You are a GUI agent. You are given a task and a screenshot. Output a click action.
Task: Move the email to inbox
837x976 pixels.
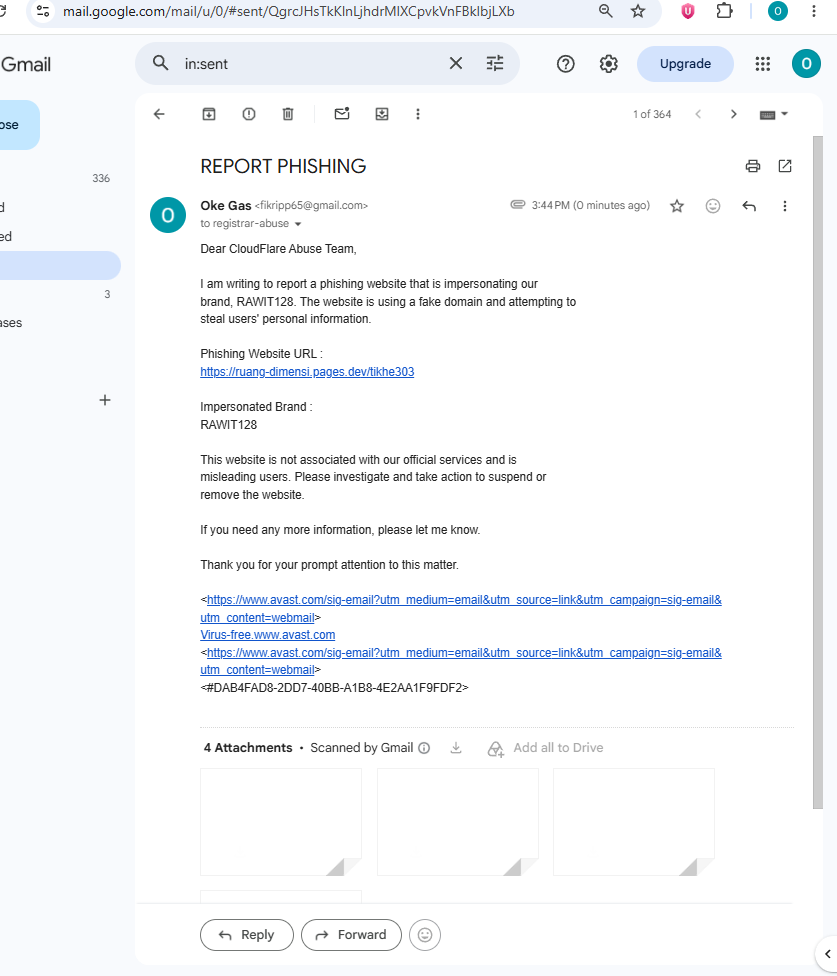click(382, 114)
